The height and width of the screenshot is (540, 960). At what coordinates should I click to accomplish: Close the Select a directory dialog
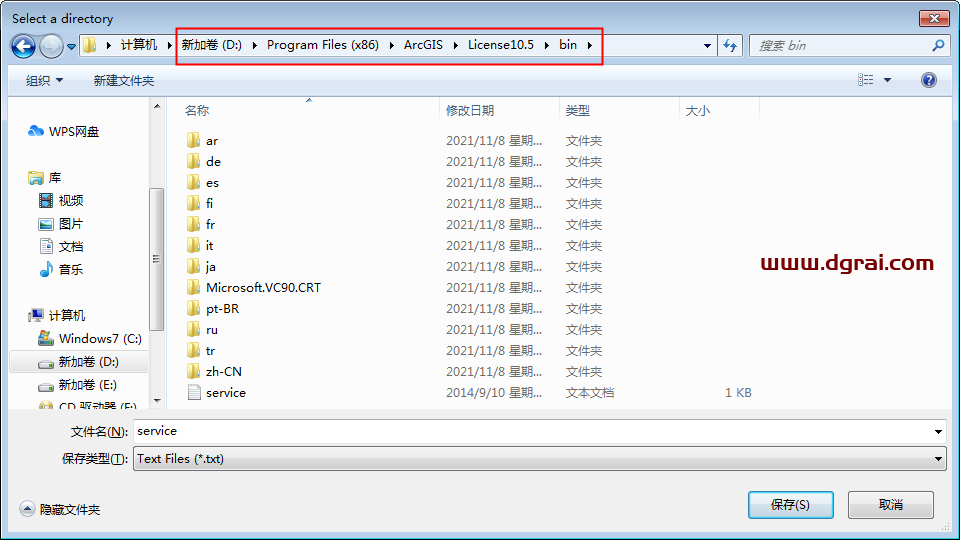pyautogui.click(x=934, y=18)
